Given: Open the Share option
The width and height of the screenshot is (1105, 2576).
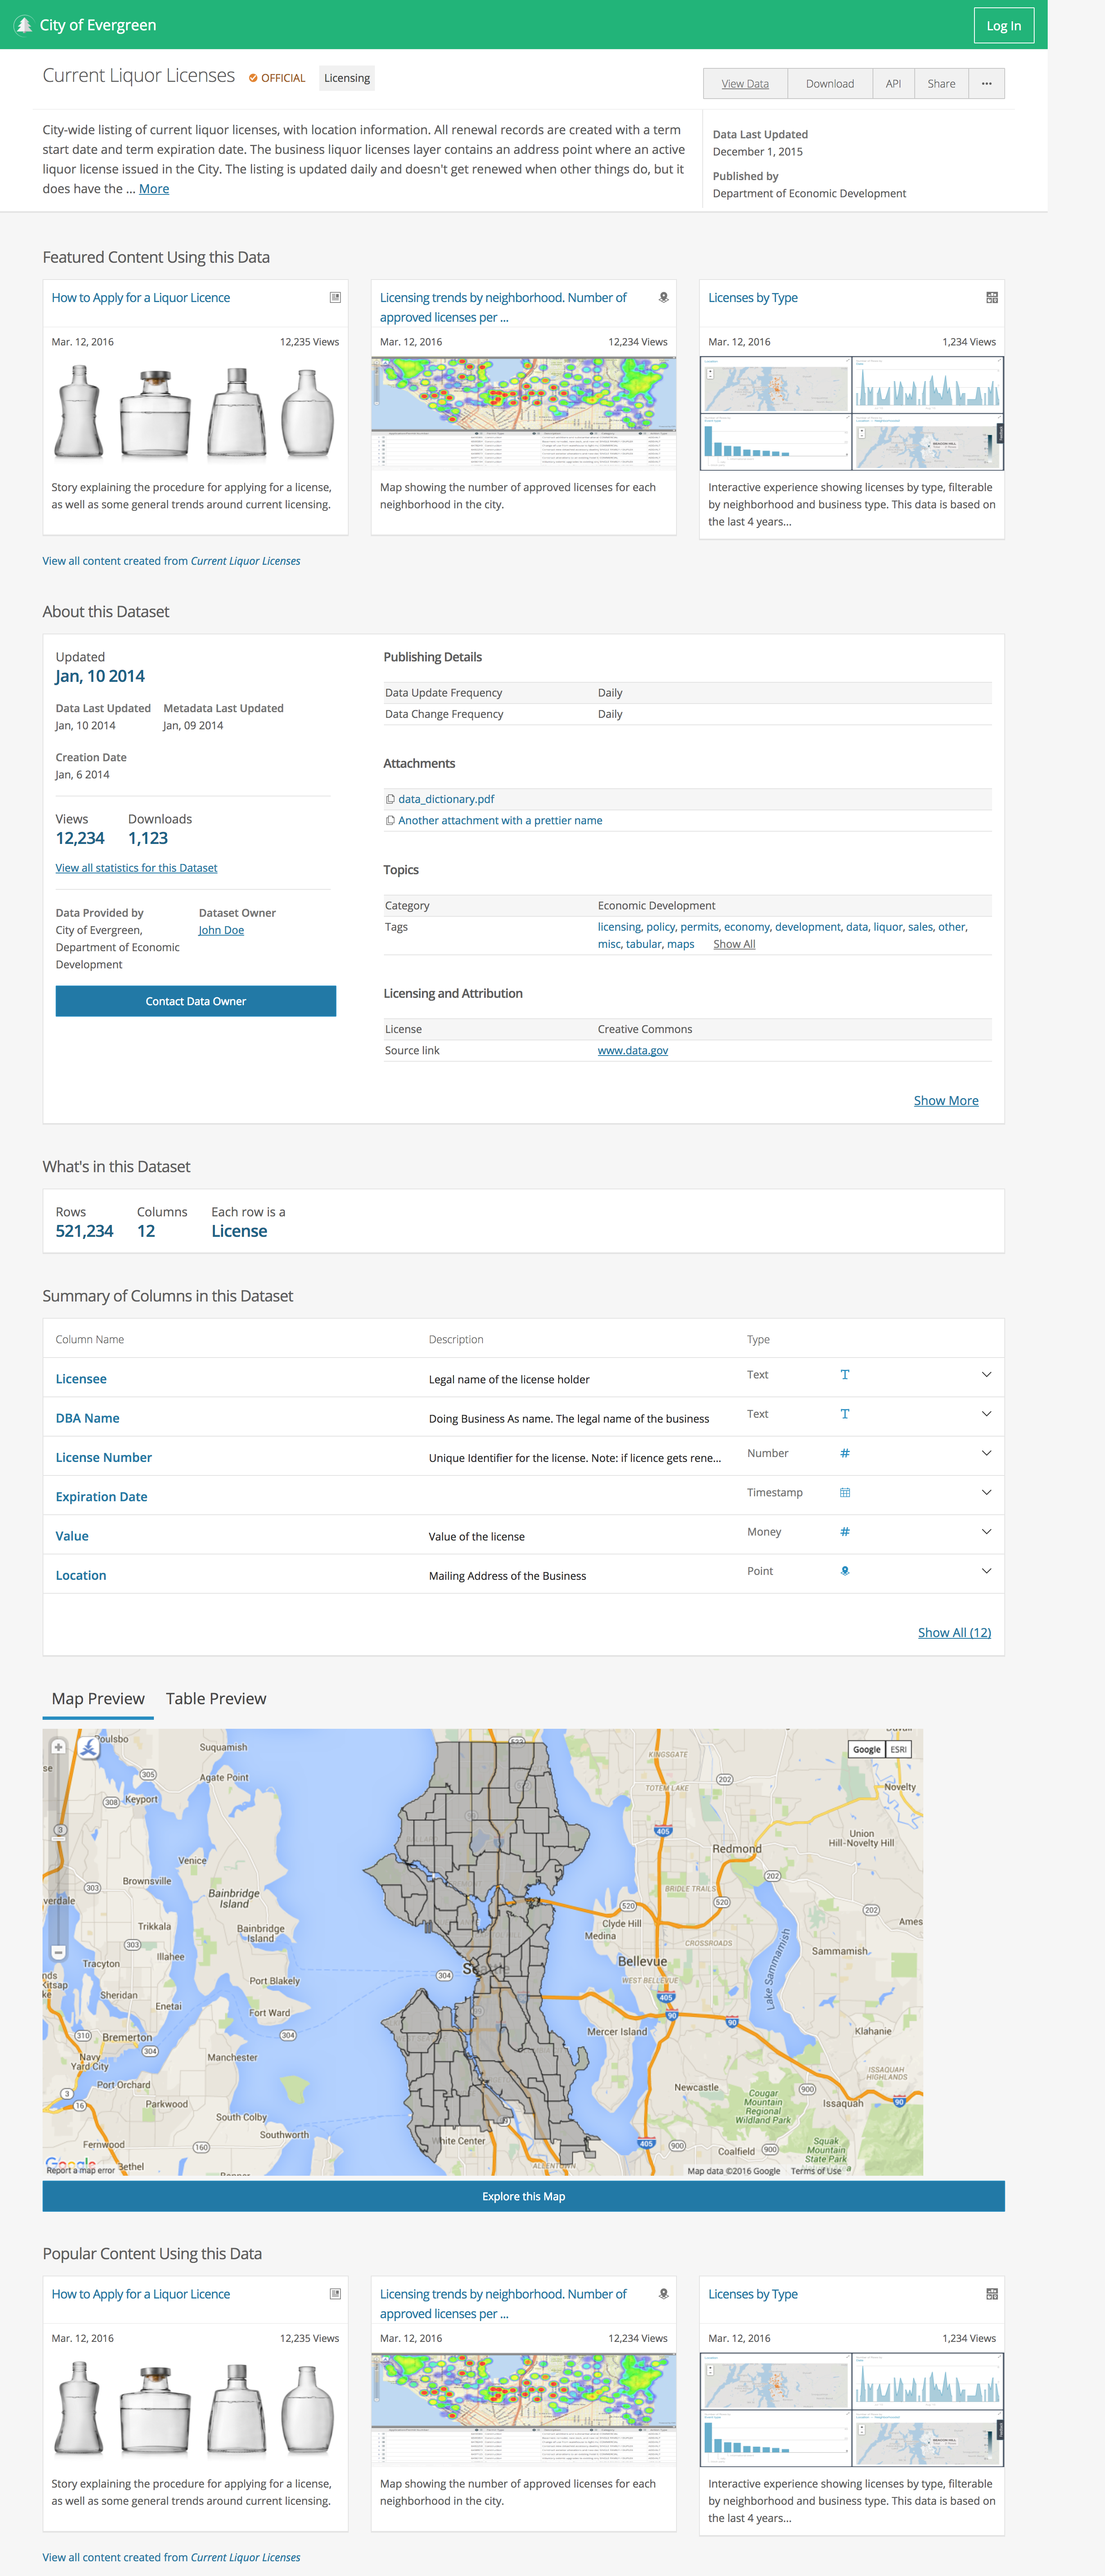Looking at the screenshot, I should 941,84.
